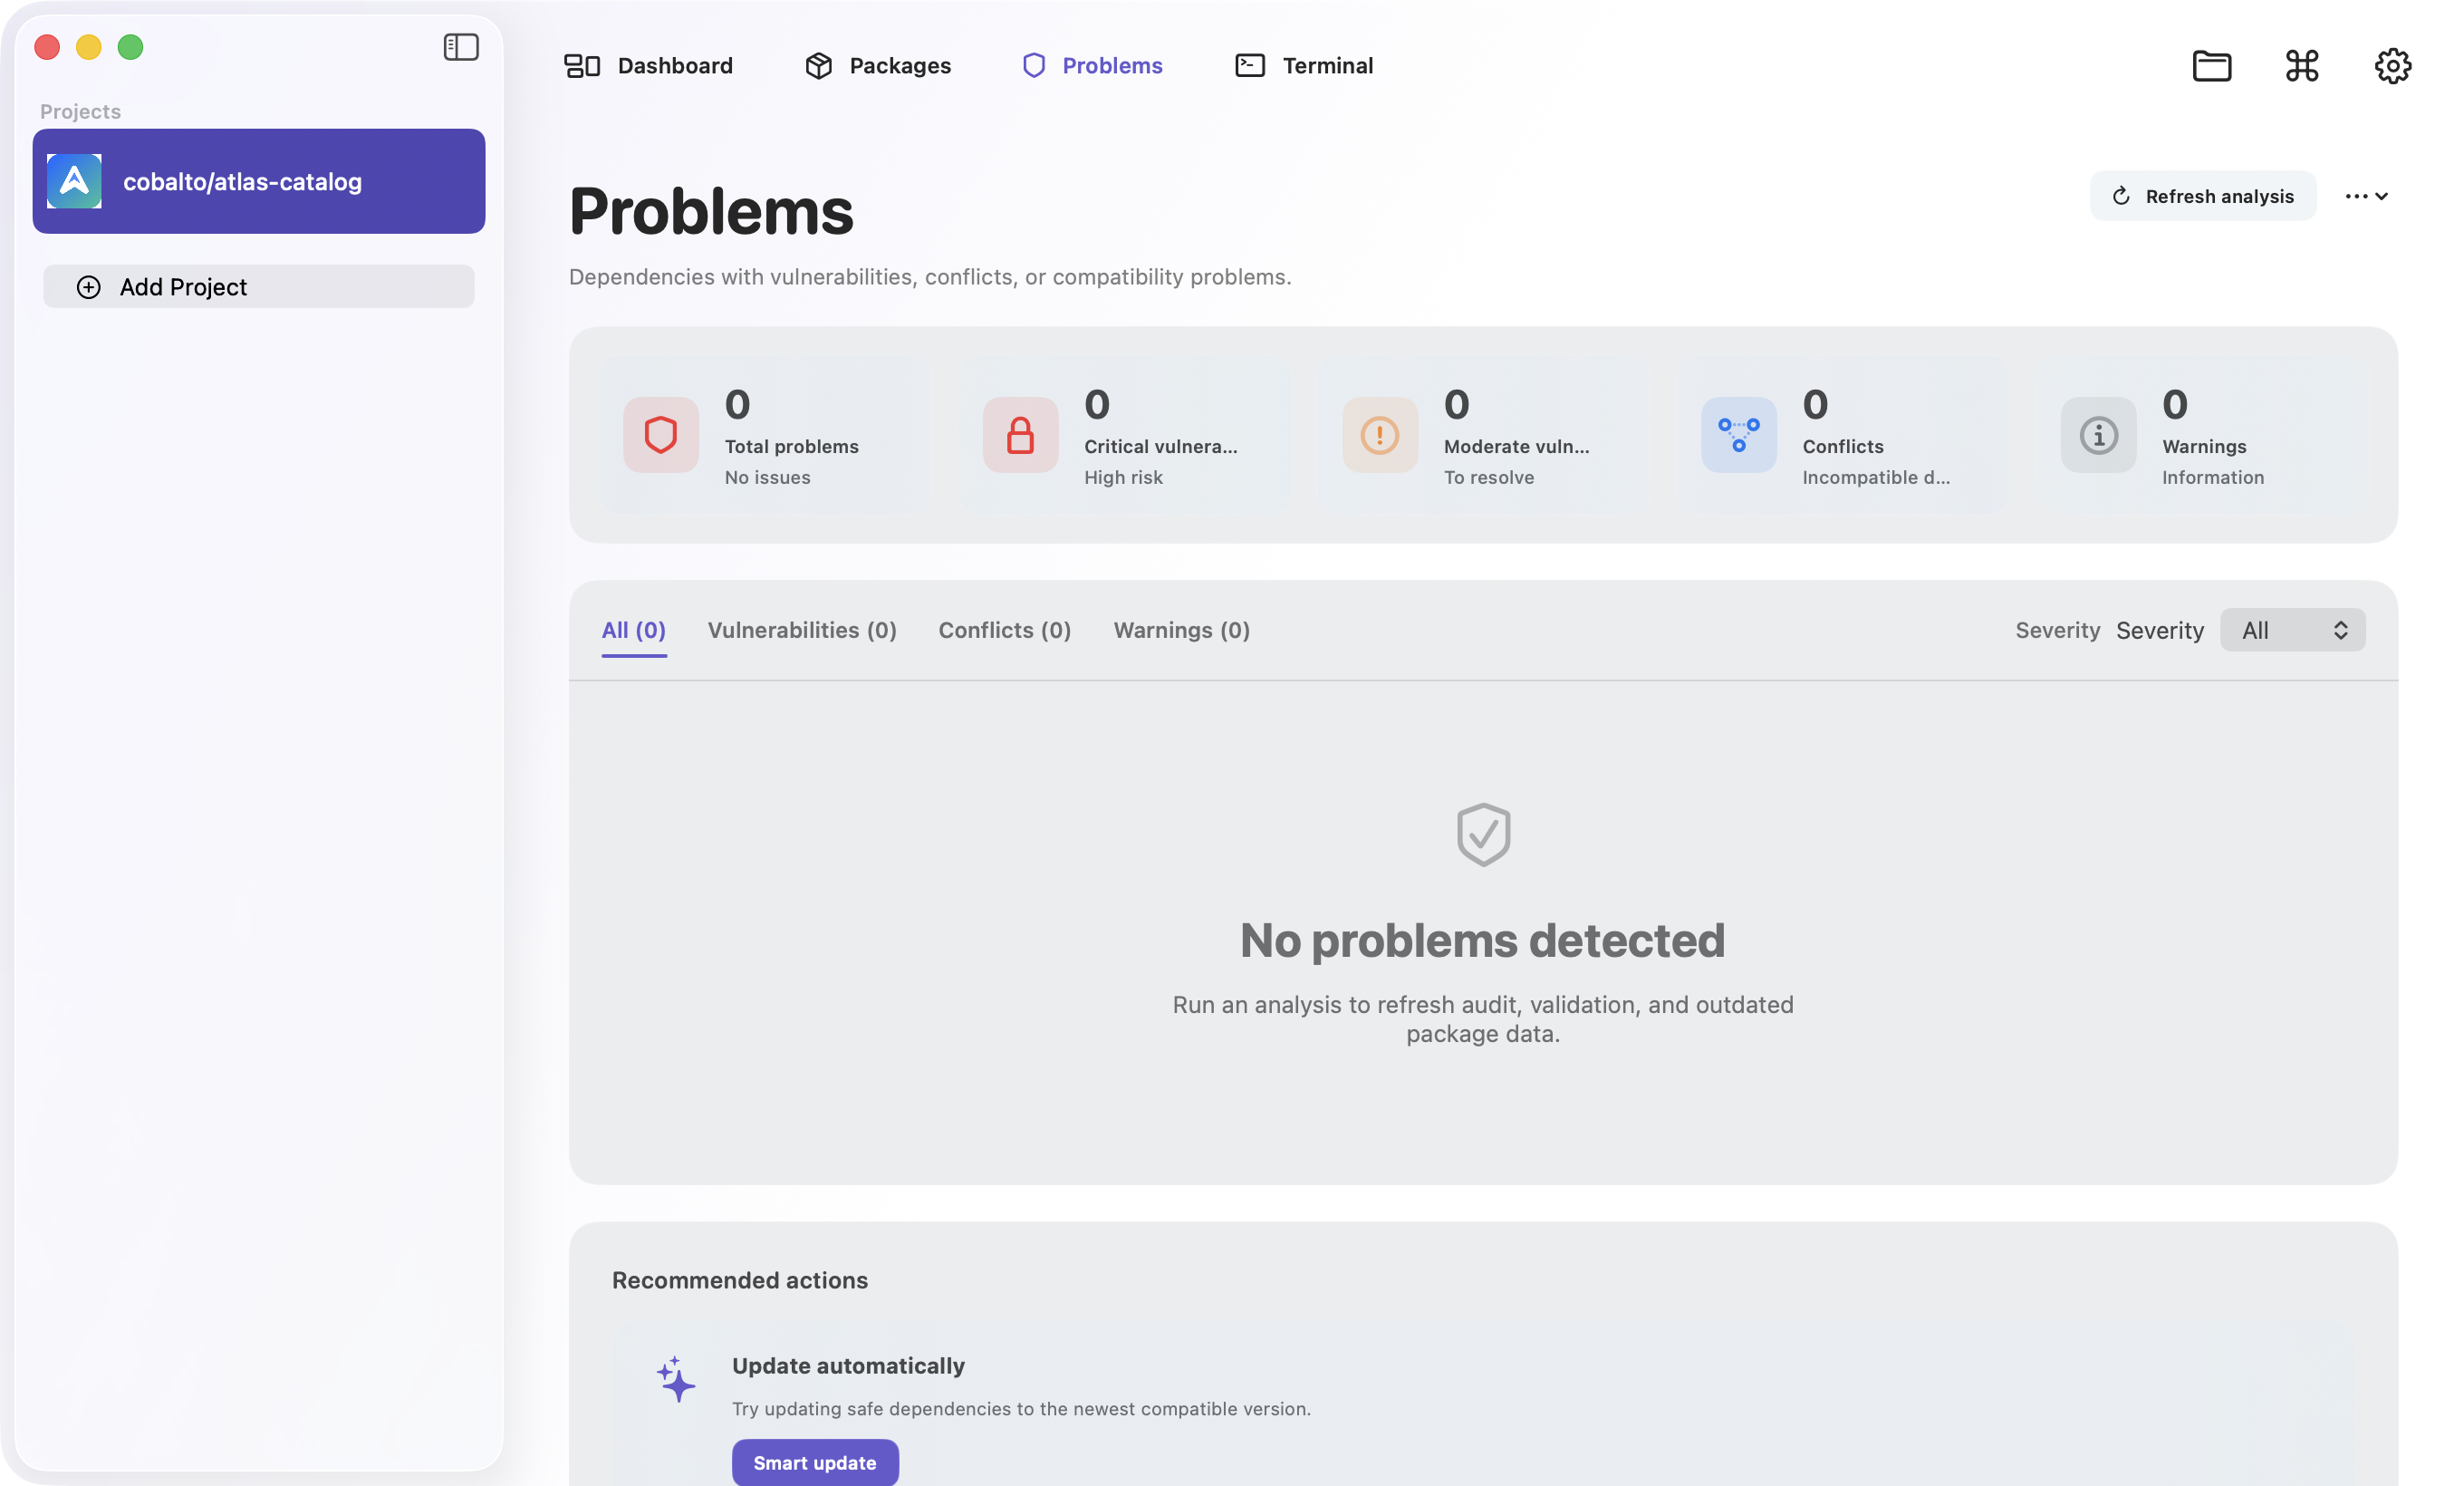Click the shield checkmark empty-state icon
Screen dimensions: 2464x1486
coord(1483,834)
